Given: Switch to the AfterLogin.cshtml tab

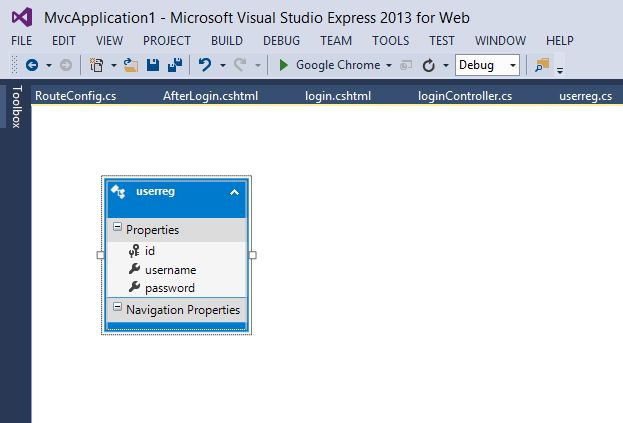Looking at the screenshot, I should click(210, 97).
